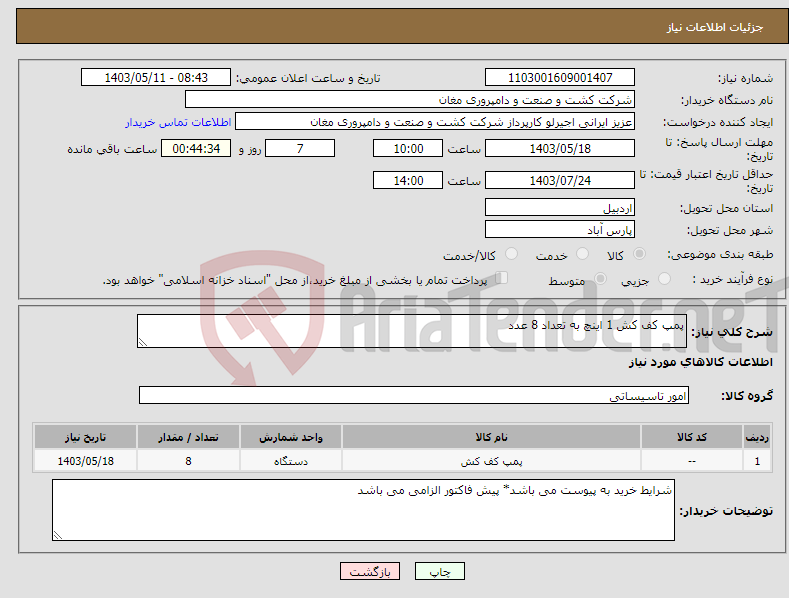Click the row number cell 1
789x598 pixels.
(757, 461)
